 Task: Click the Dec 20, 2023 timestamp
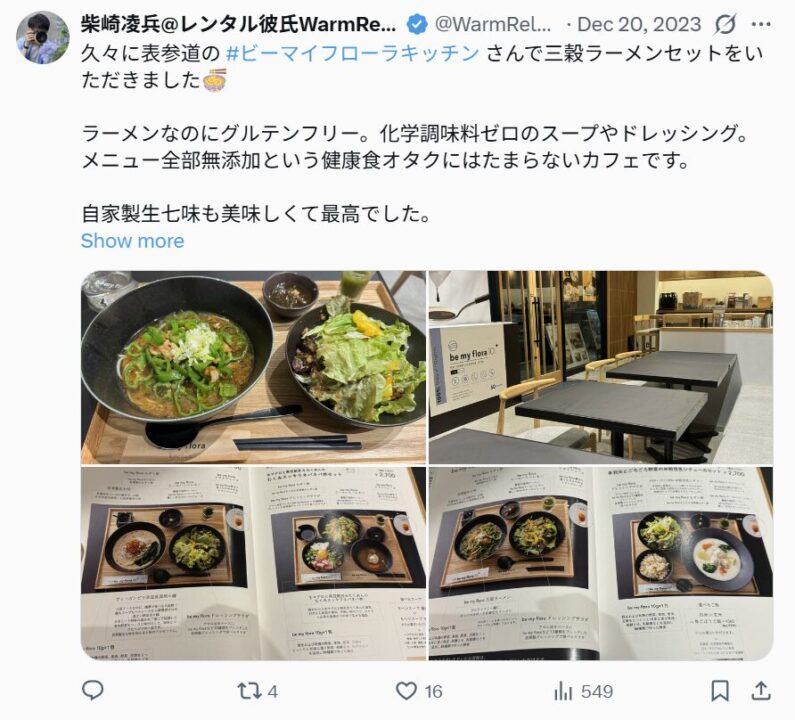(639, 24)
